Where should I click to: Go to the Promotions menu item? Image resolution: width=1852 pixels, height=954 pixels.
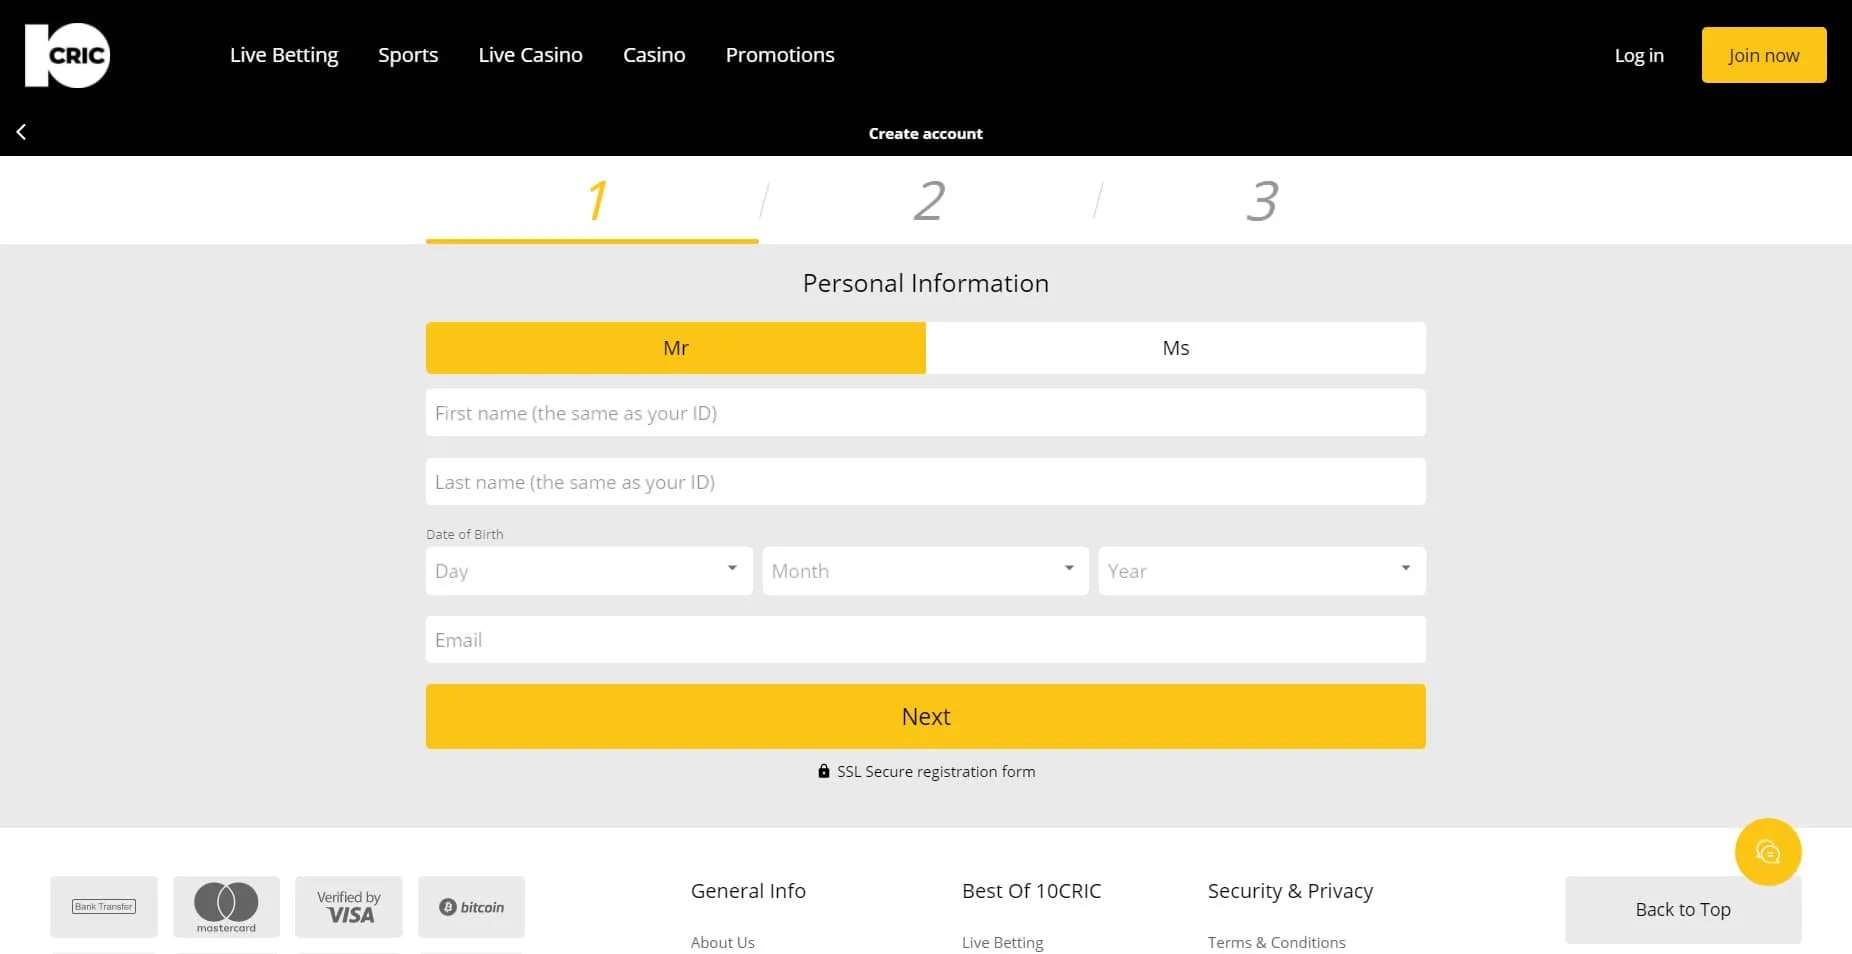780,55
